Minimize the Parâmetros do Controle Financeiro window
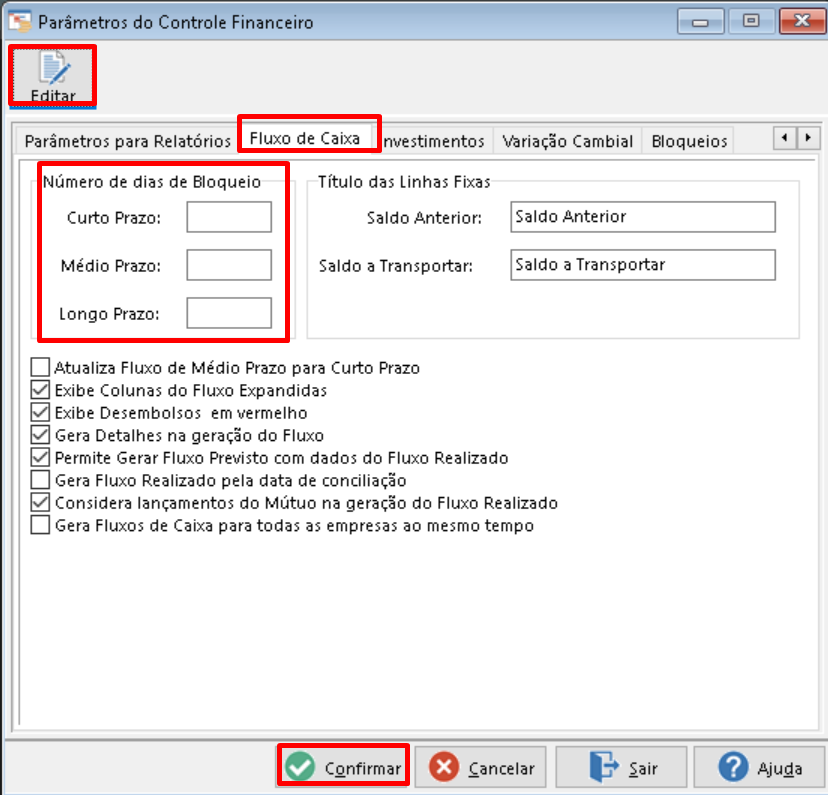The height and width of the screenshot is (795, 828). (700, 21)
